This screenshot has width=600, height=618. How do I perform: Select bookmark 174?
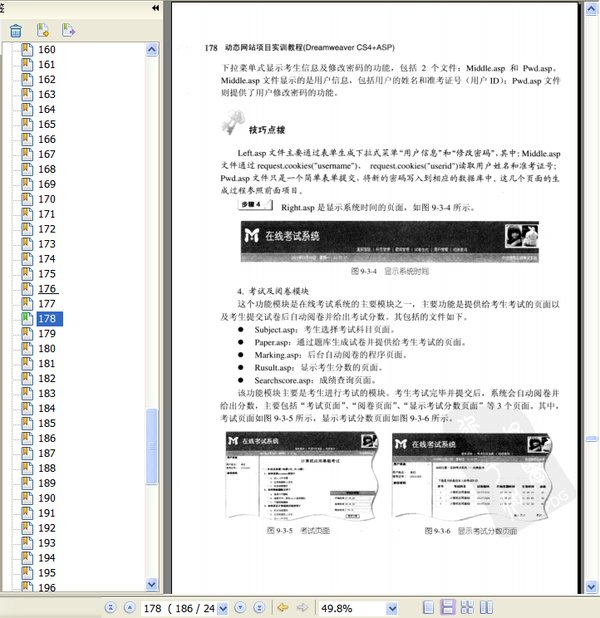coord(47,259)
